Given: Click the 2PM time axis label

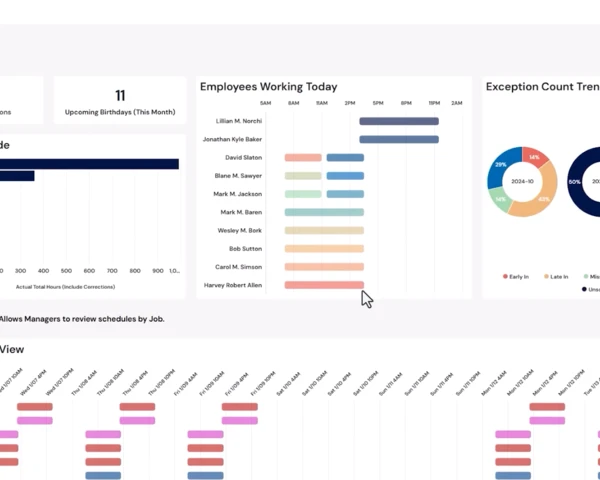Looking at the screenshot, I should click(350, 103).
